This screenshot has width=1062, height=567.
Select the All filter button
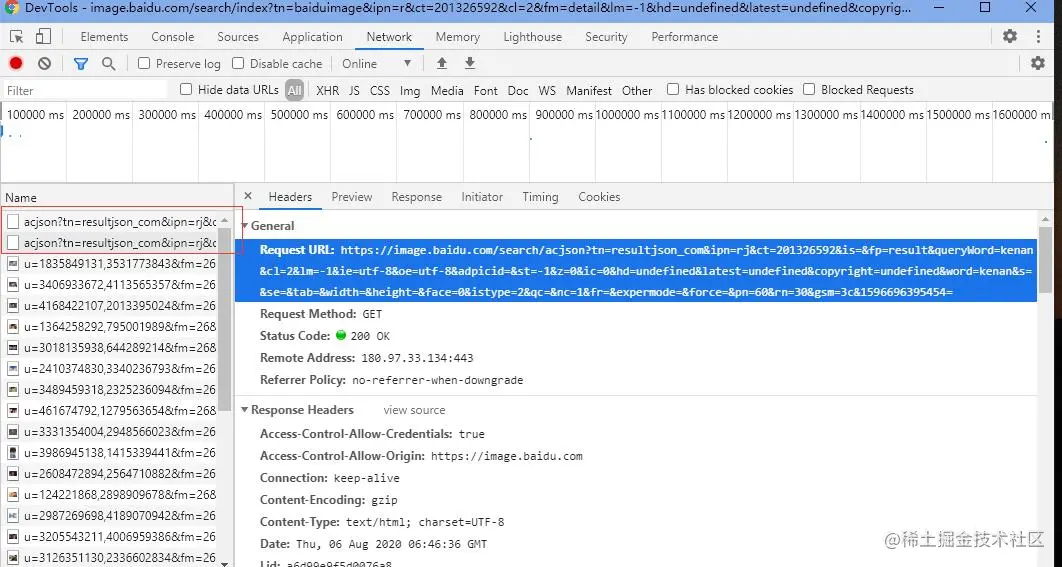294,90
